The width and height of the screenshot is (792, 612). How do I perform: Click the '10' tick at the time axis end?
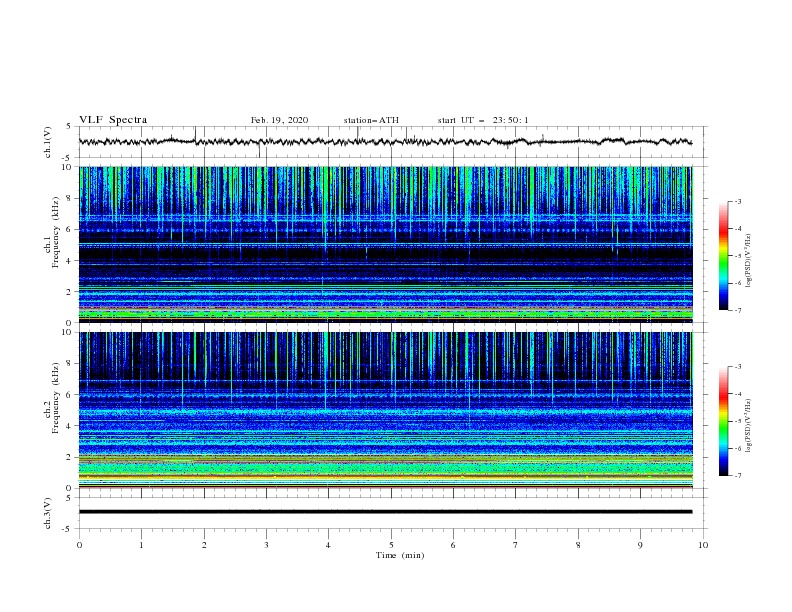pyautogui.click(x=703, y=545)
